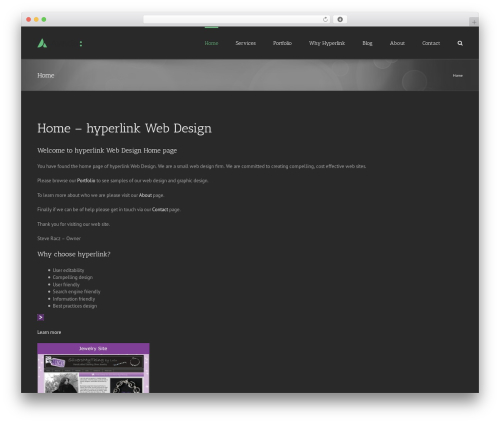Click the red close window dot

coord(29,19)
